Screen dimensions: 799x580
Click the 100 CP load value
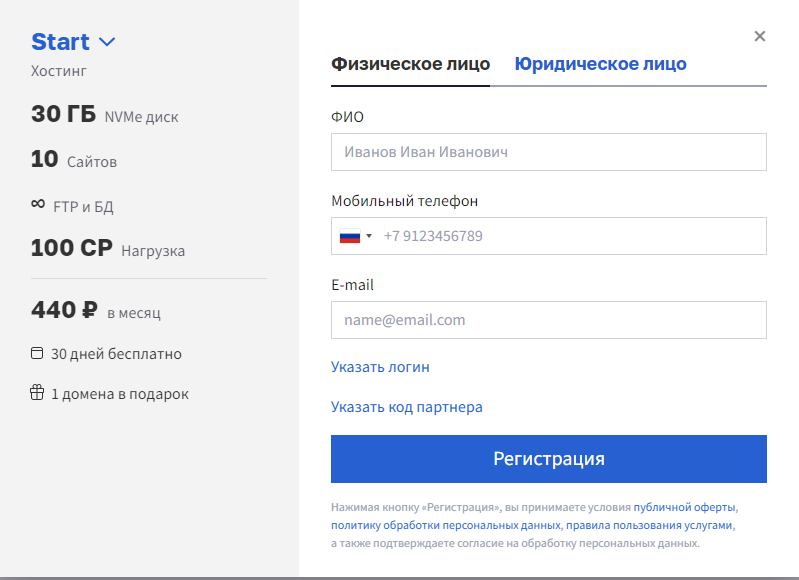(71, 248)
